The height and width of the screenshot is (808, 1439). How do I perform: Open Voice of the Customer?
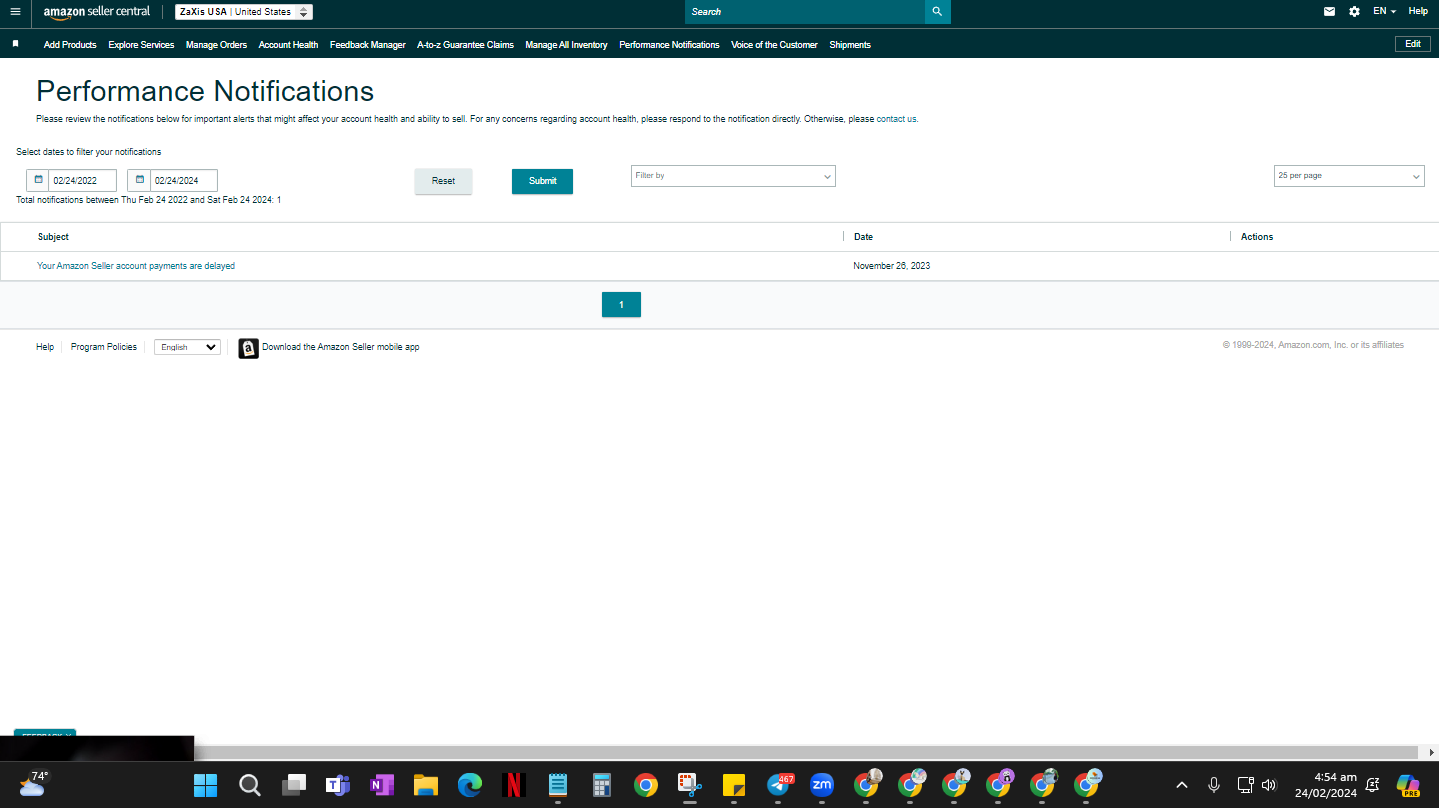[x=774, y=45]
